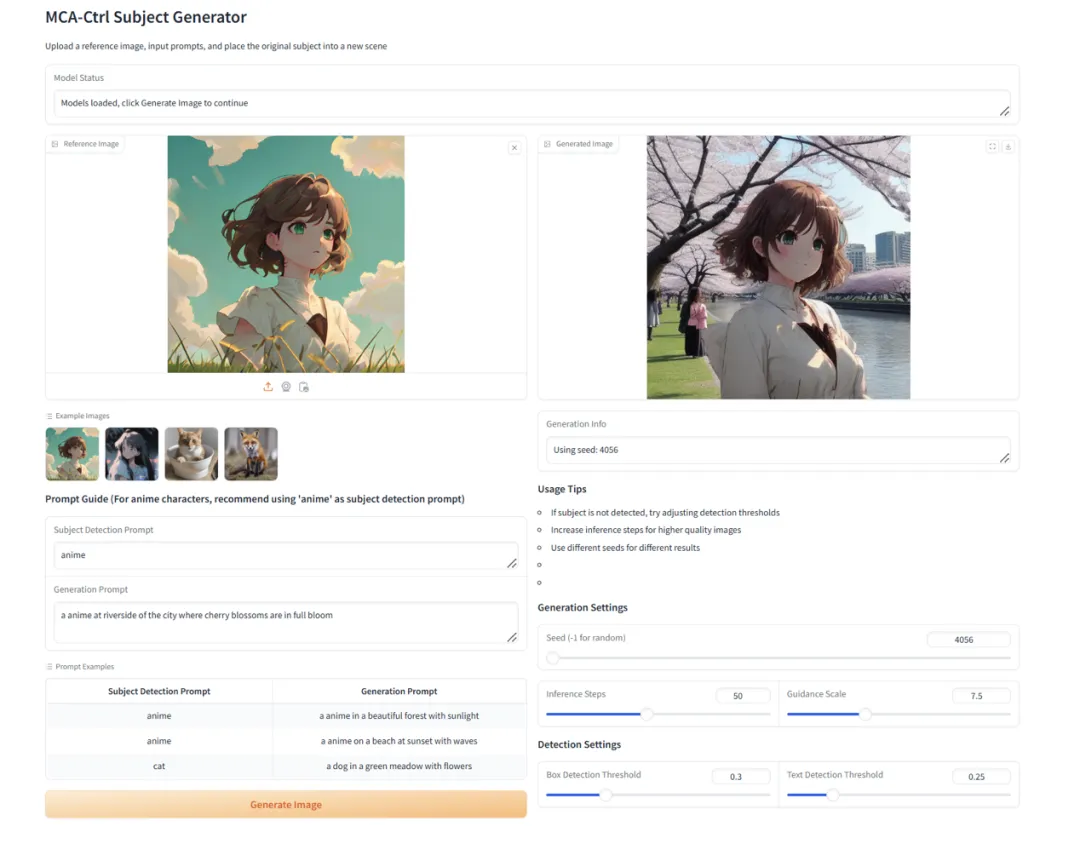Click the Generated Image label icon
This screenshot has width=1080, height=844.
click(548, 144)
